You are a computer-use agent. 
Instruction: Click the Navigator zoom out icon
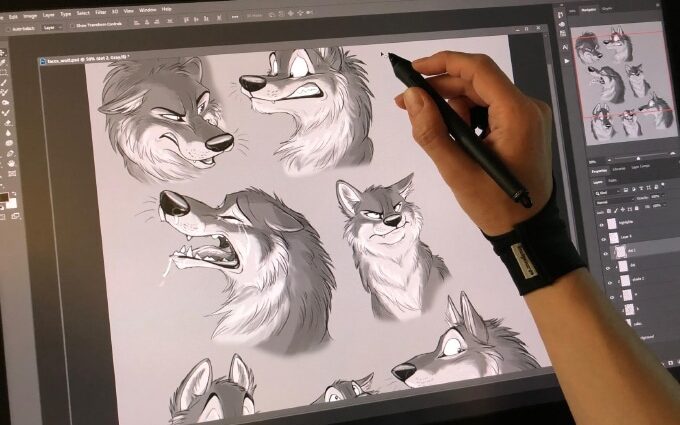(x=609, y=160)
